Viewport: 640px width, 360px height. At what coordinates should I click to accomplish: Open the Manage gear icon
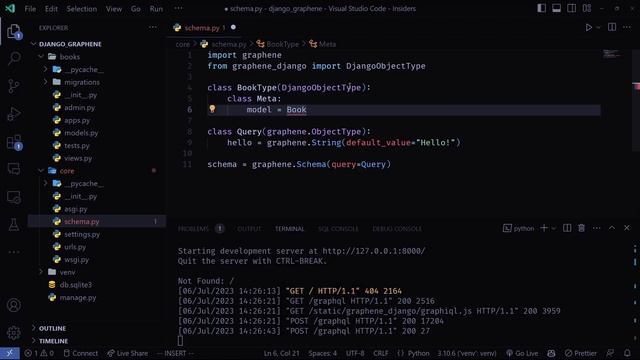[x=14, y=333]
